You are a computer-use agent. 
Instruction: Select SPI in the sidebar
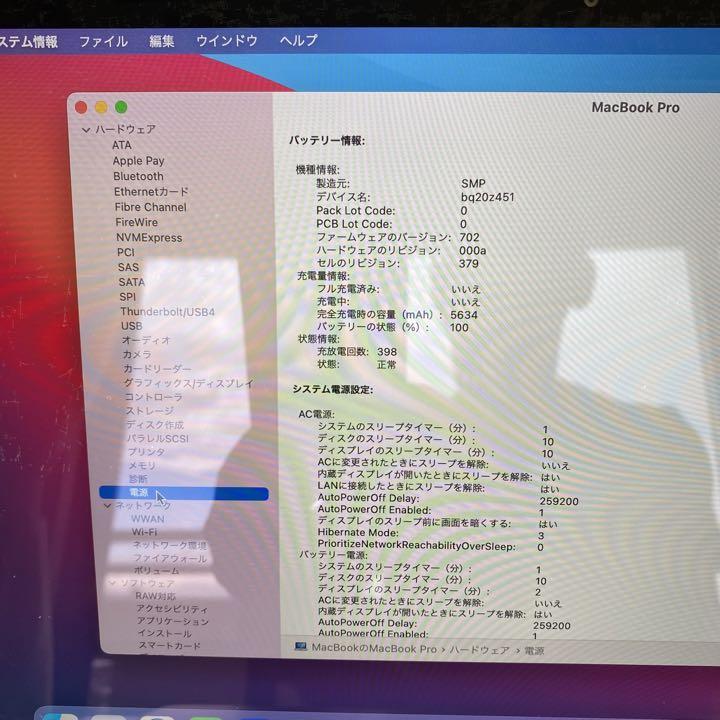coord(128,297)
